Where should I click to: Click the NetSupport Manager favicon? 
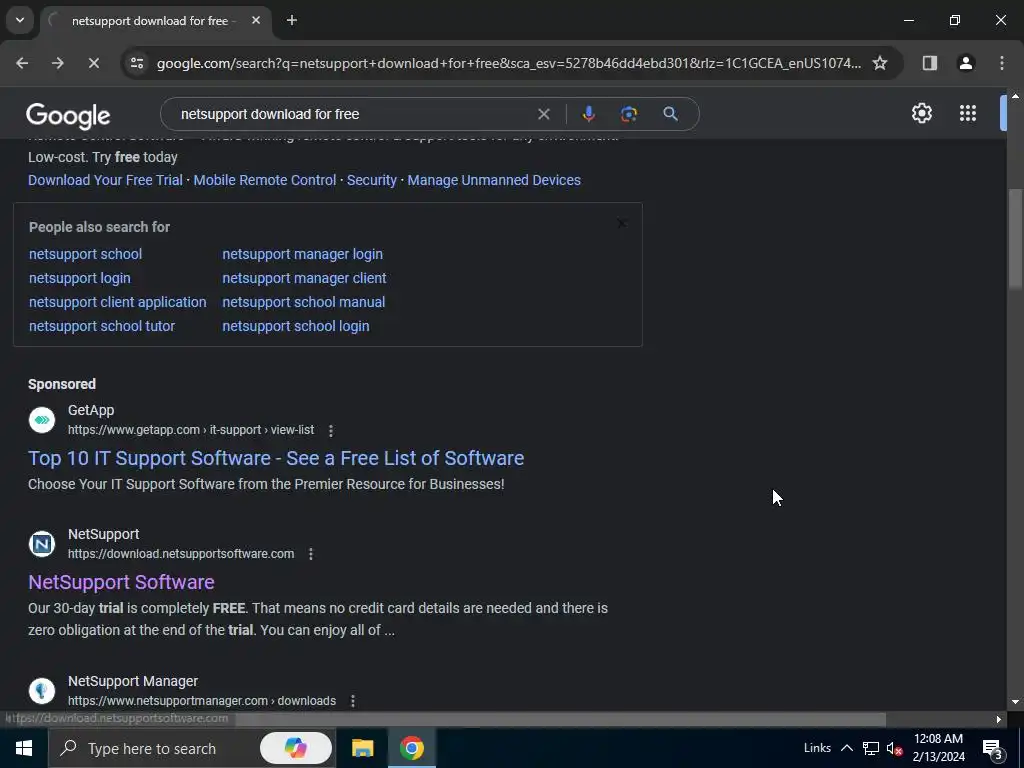42,690
